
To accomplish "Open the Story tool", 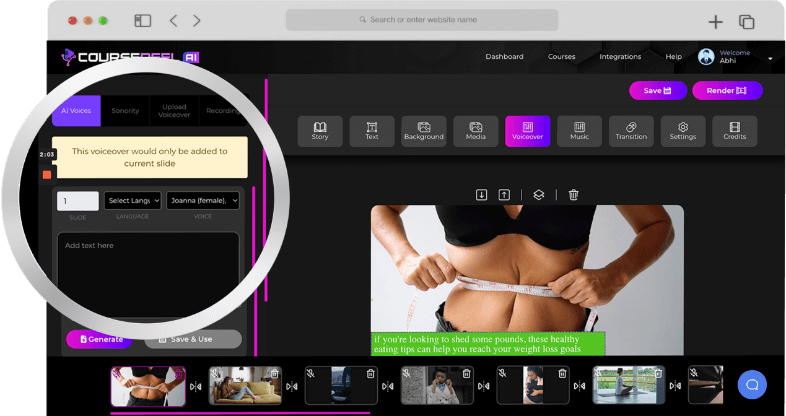I will 320,131.
